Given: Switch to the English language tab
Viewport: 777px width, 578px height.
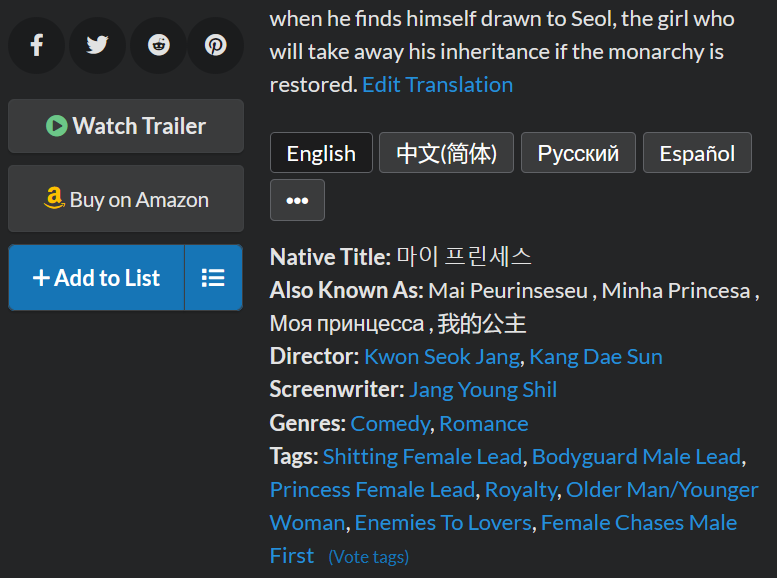Looking at the screenshot, I should click(x=321, y=153).
